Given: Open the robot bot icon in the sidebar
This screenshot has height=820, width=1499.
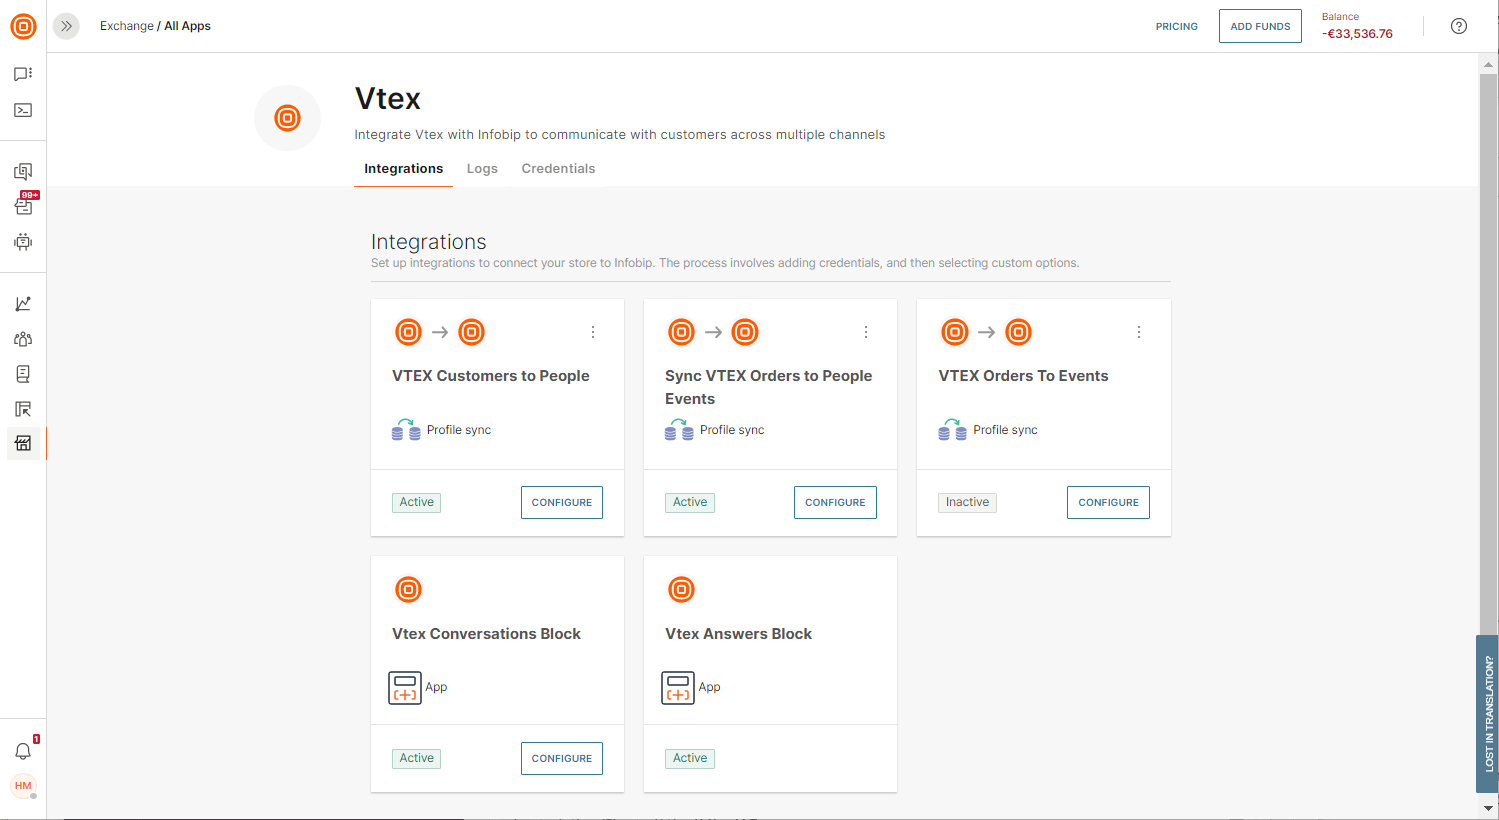Looking at the screenshot, I should pyautogui.click(x=23, y=242).
